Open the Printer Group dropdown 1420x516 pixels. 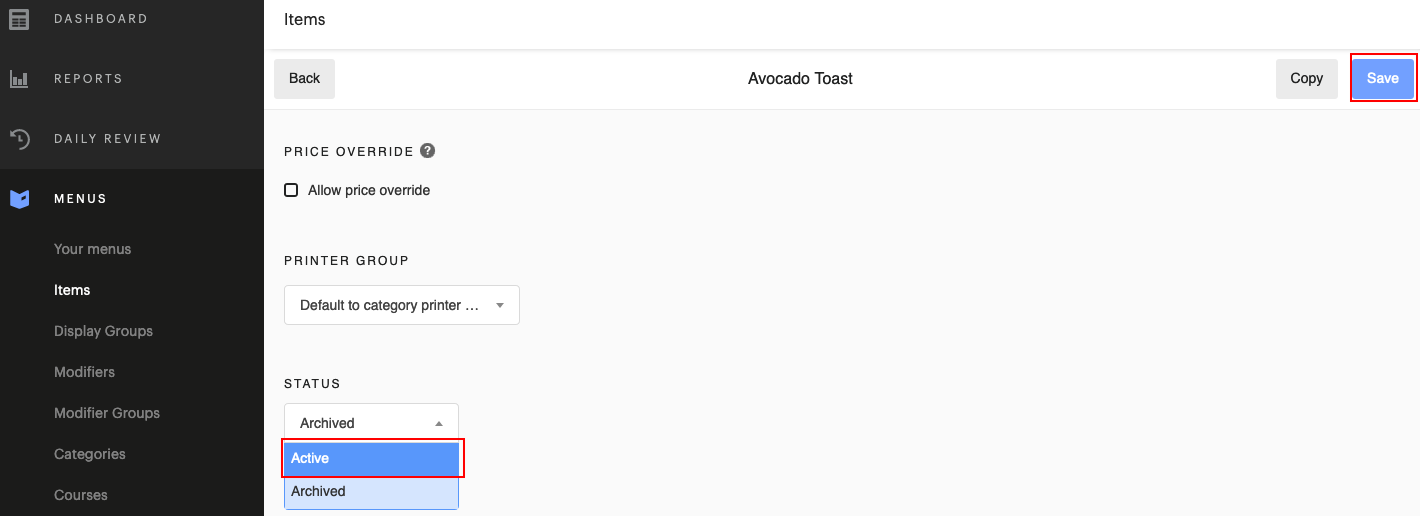(401, 305)
